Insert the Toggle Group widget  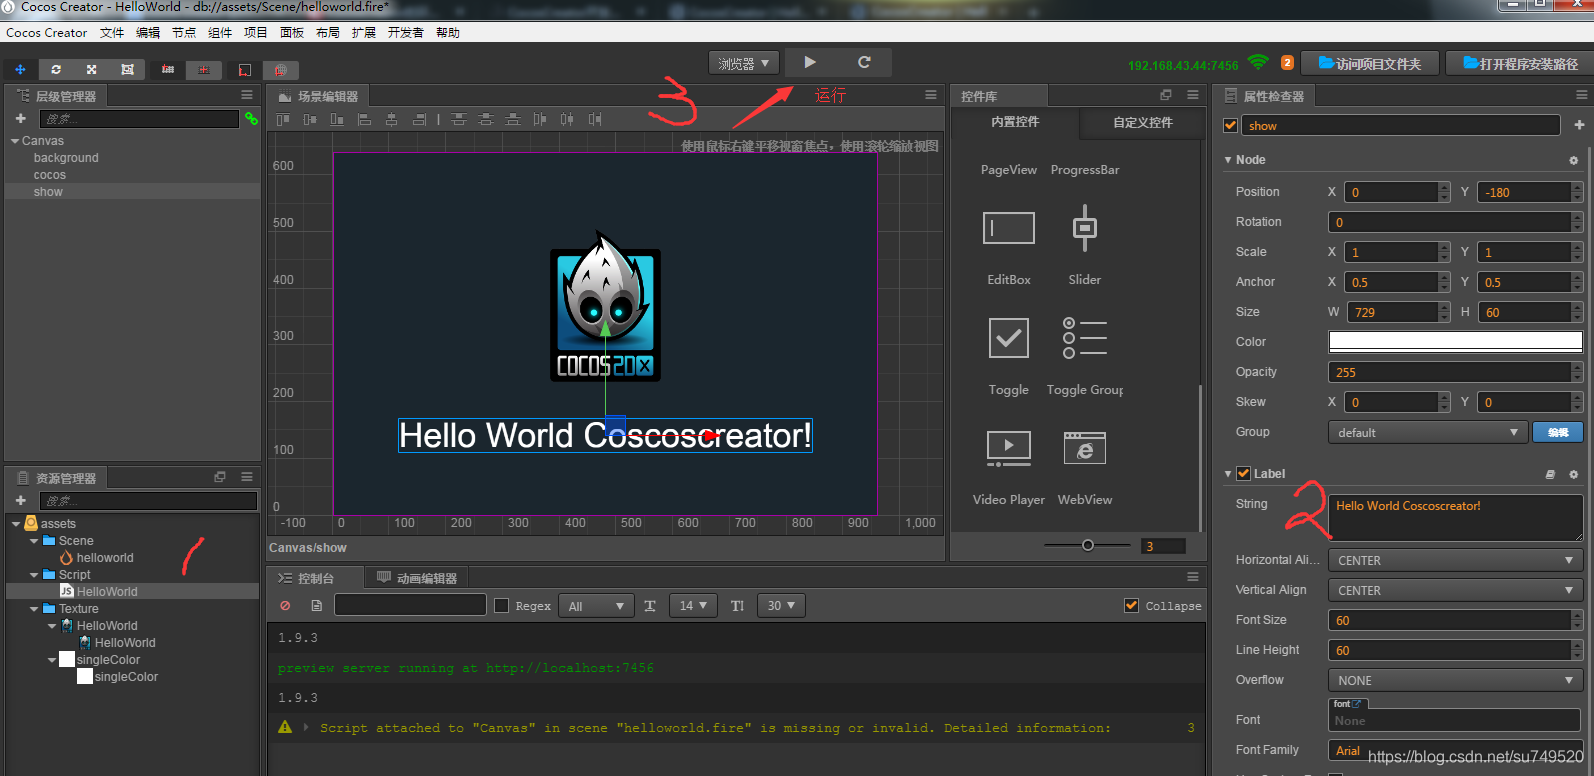click(x=1085, y=338)
